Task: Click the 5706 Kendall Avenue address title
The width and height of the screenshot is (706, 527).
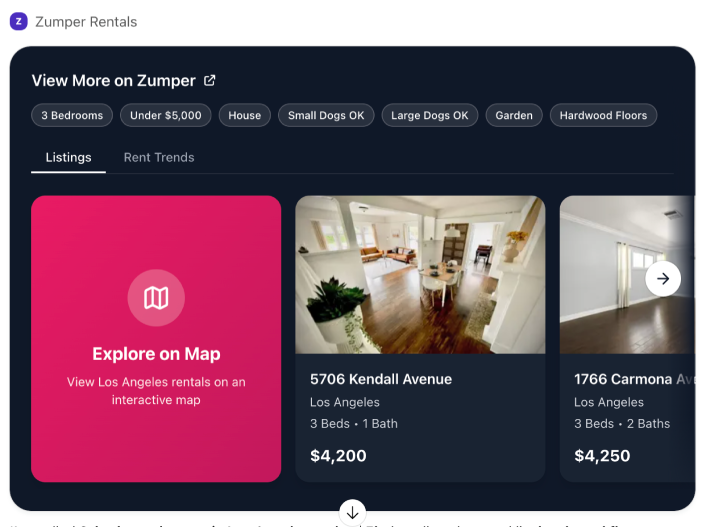Action: click(x=381, y=380)
